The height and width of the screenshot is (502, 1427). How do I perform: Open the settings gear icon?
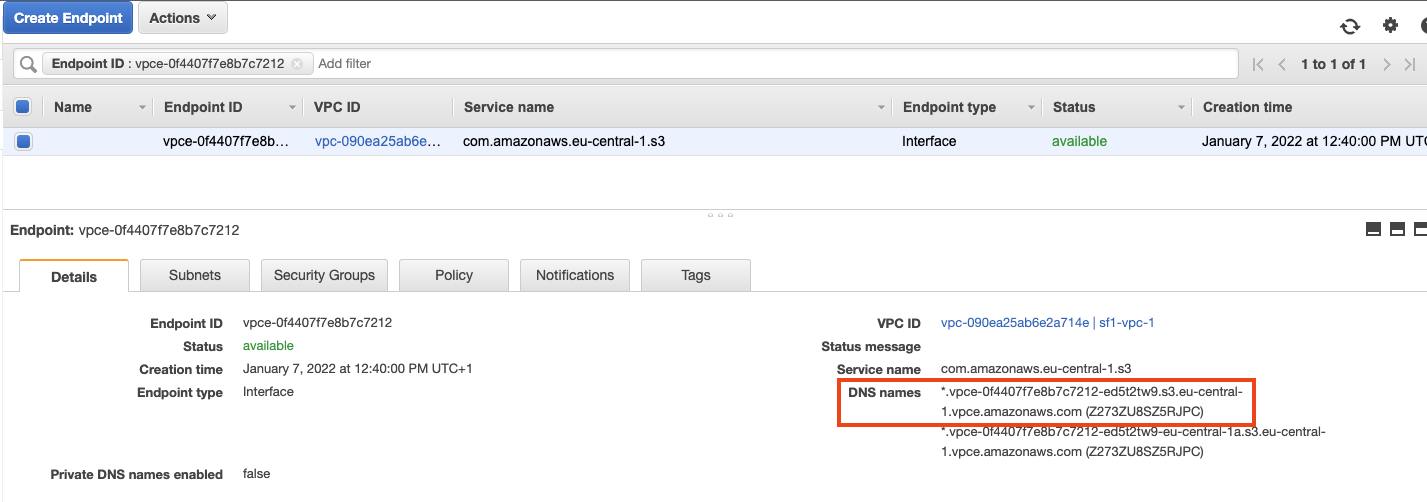pos(1390,26)
